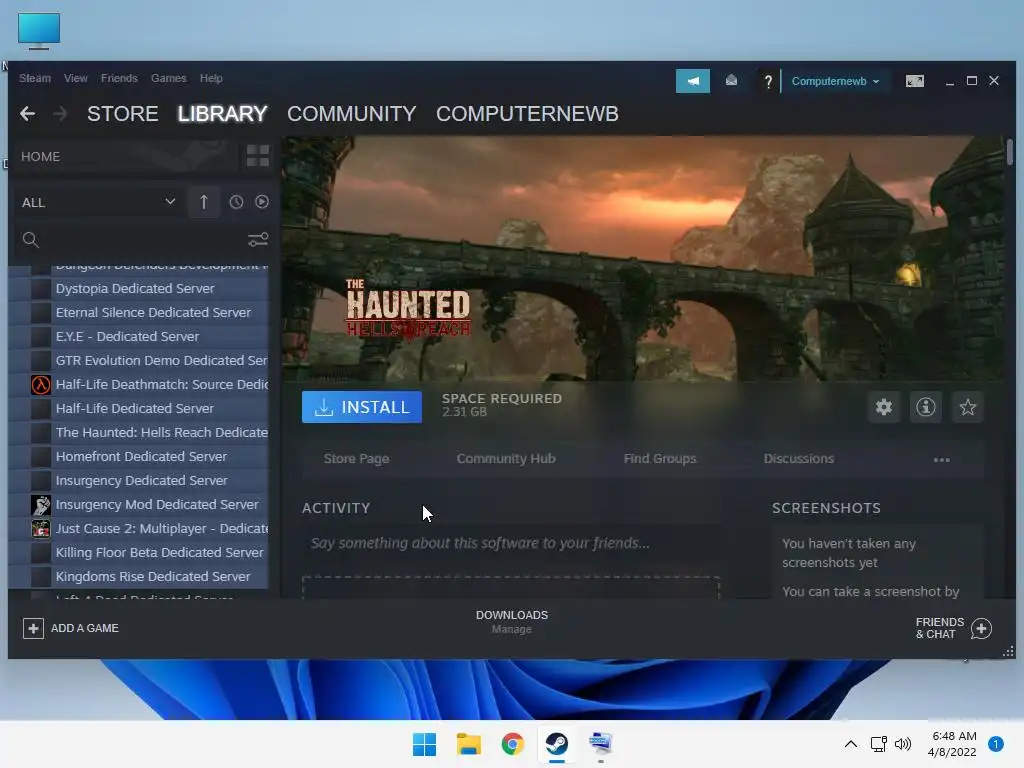Select E.Y.E - Dedicated Server
This screenshot has width=1024, height=768.
point(138,336)
